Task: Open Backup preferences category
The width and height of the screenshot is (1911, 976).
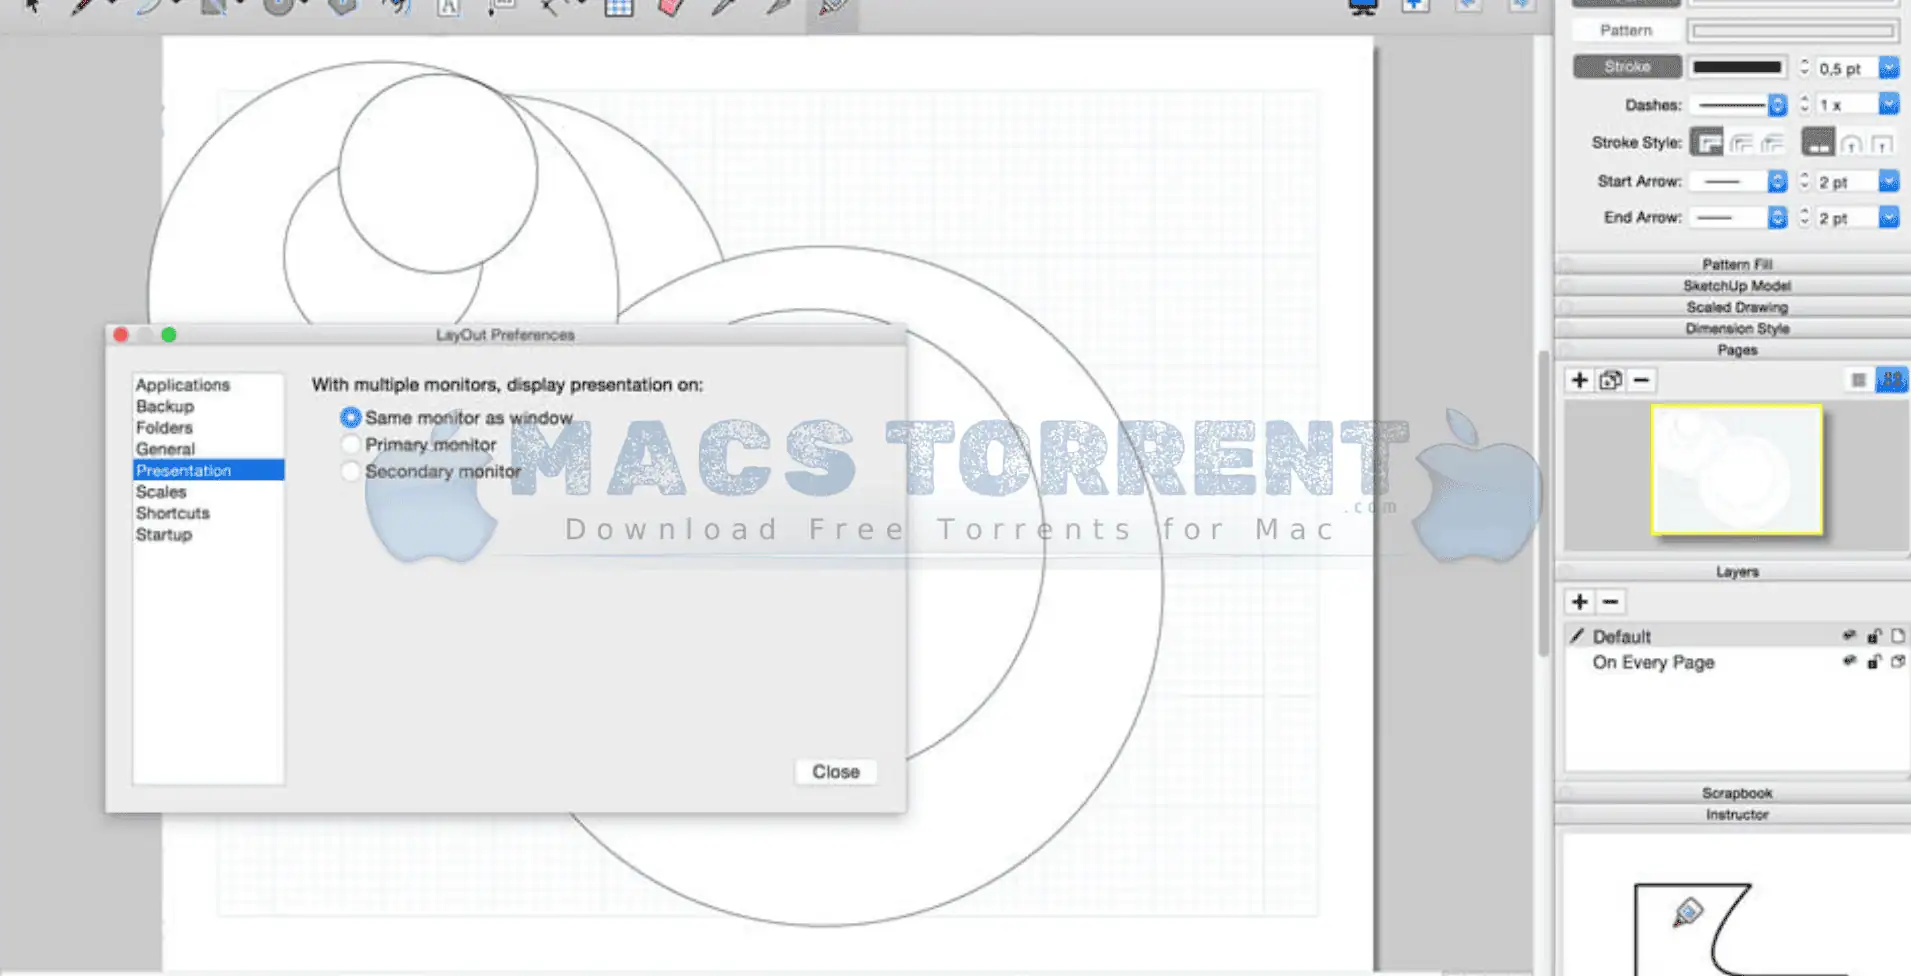Action: [165, 406]
